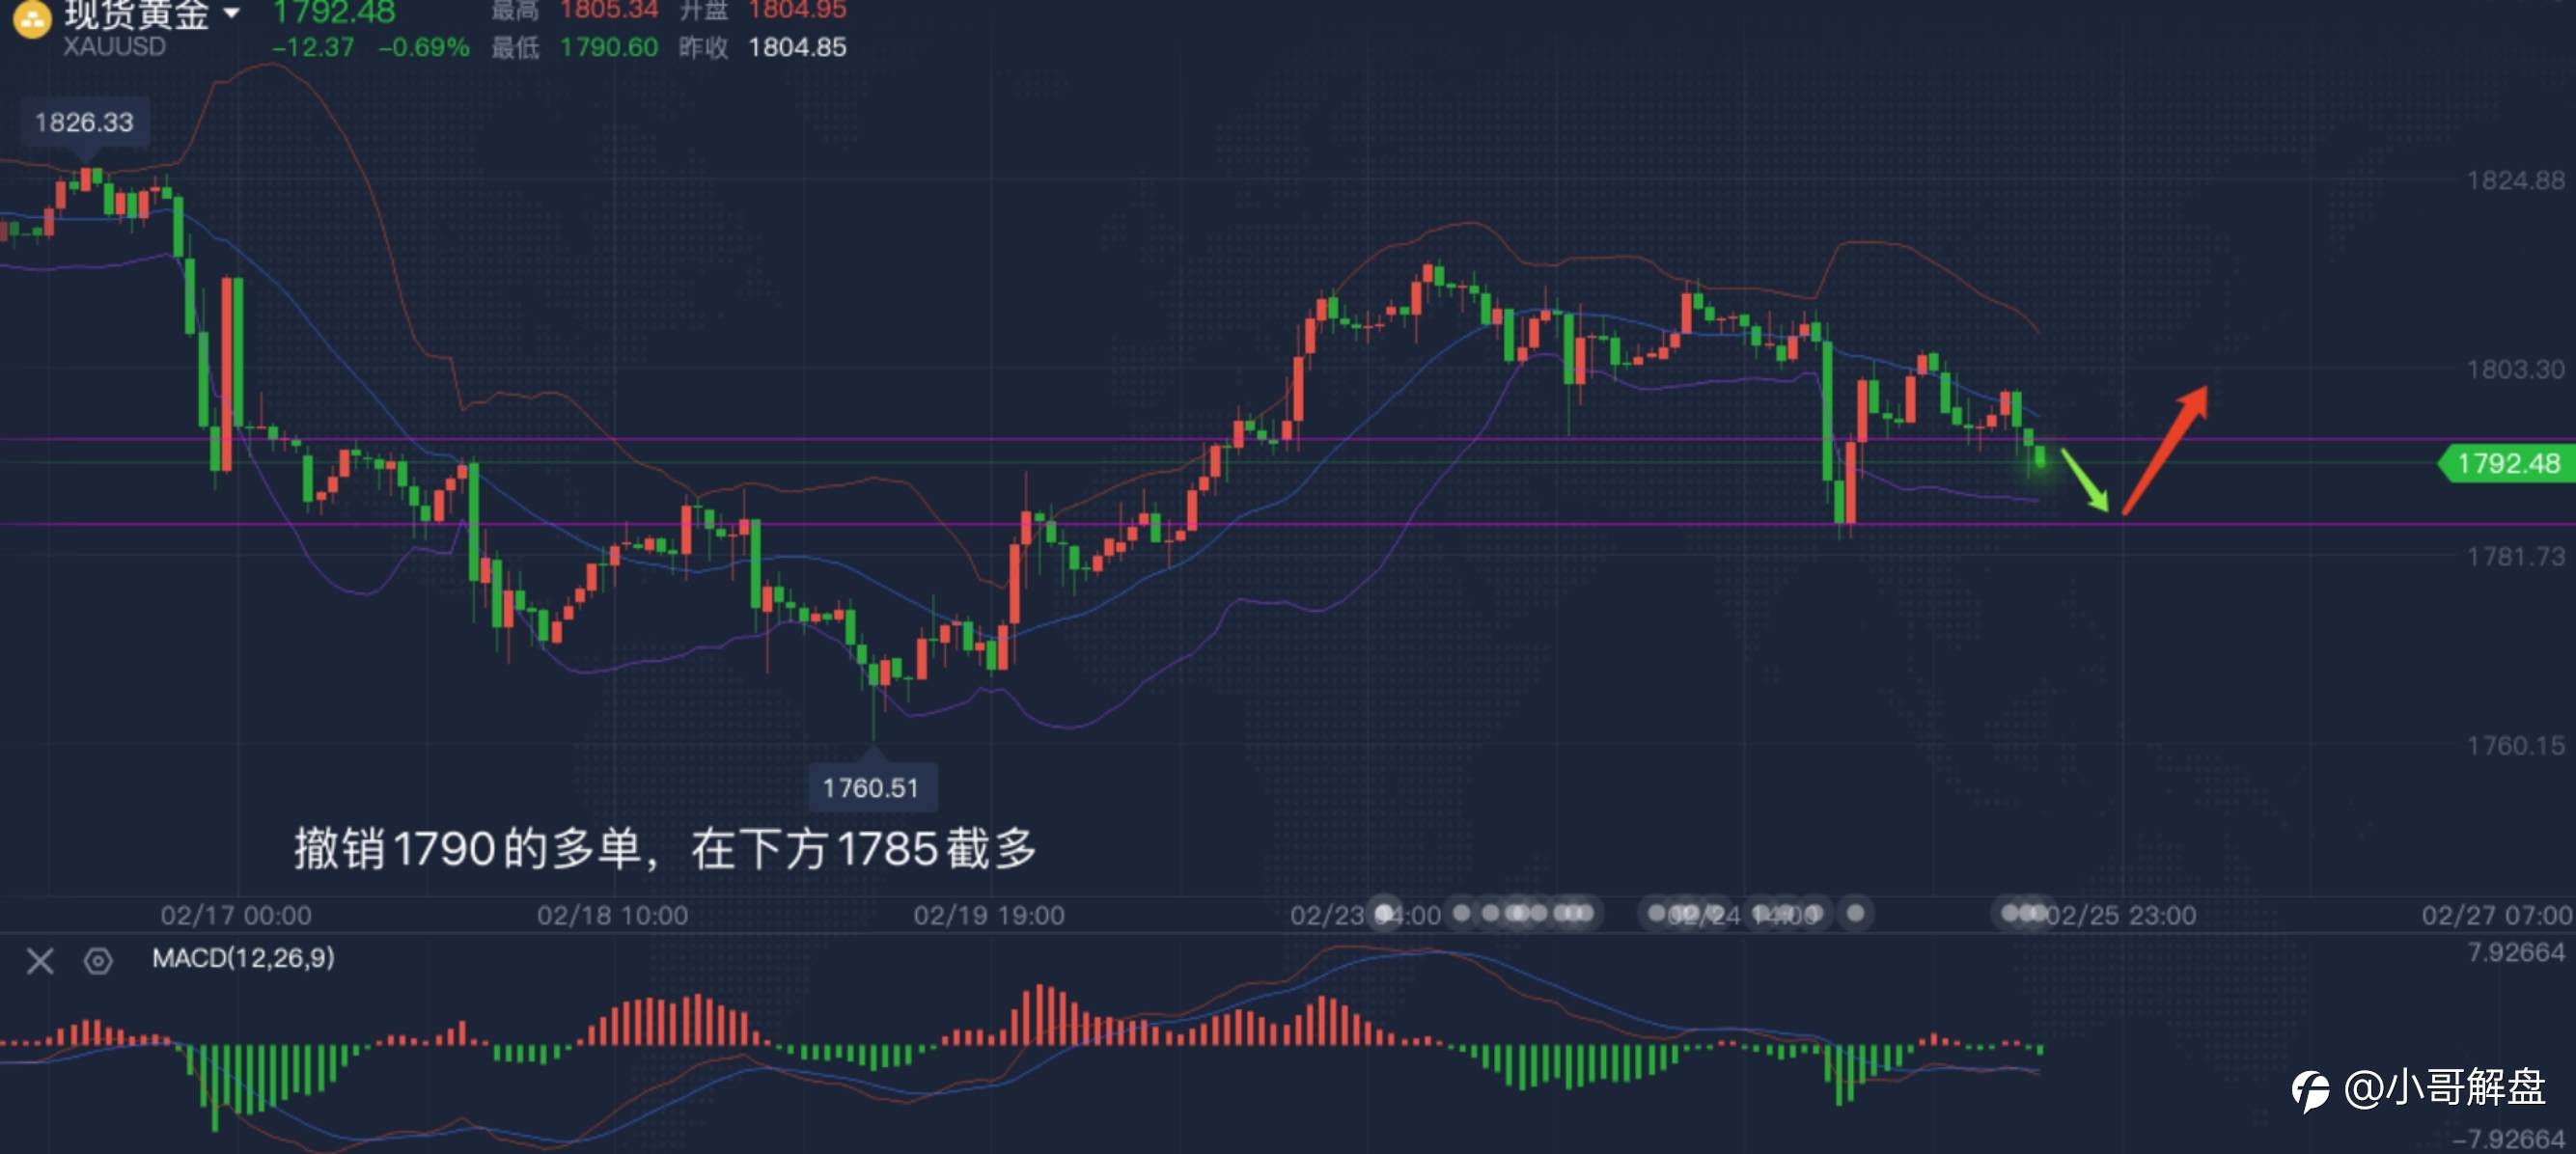Click the 1803.30 price axis label
This screenshot has width=2576, height=1154.
[x=2514, y=369]
